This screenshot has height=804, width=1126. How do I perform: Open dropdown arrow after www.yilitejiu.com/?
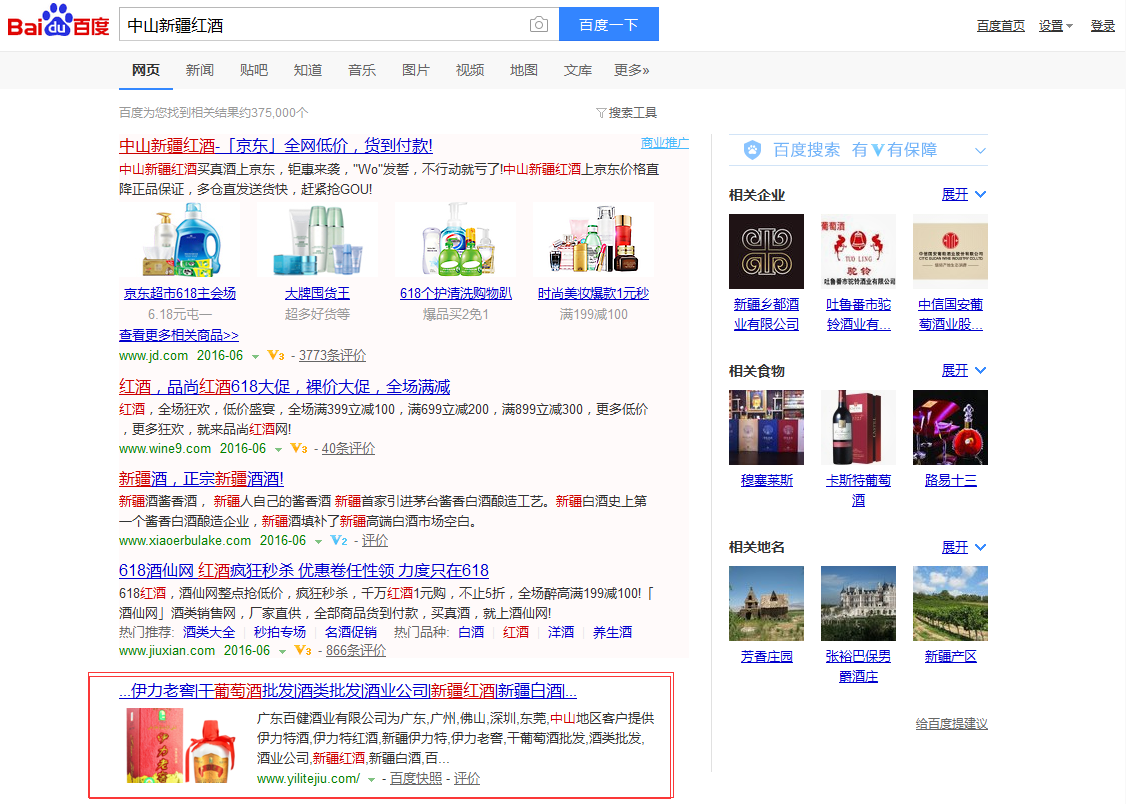(x=371, y=780)
